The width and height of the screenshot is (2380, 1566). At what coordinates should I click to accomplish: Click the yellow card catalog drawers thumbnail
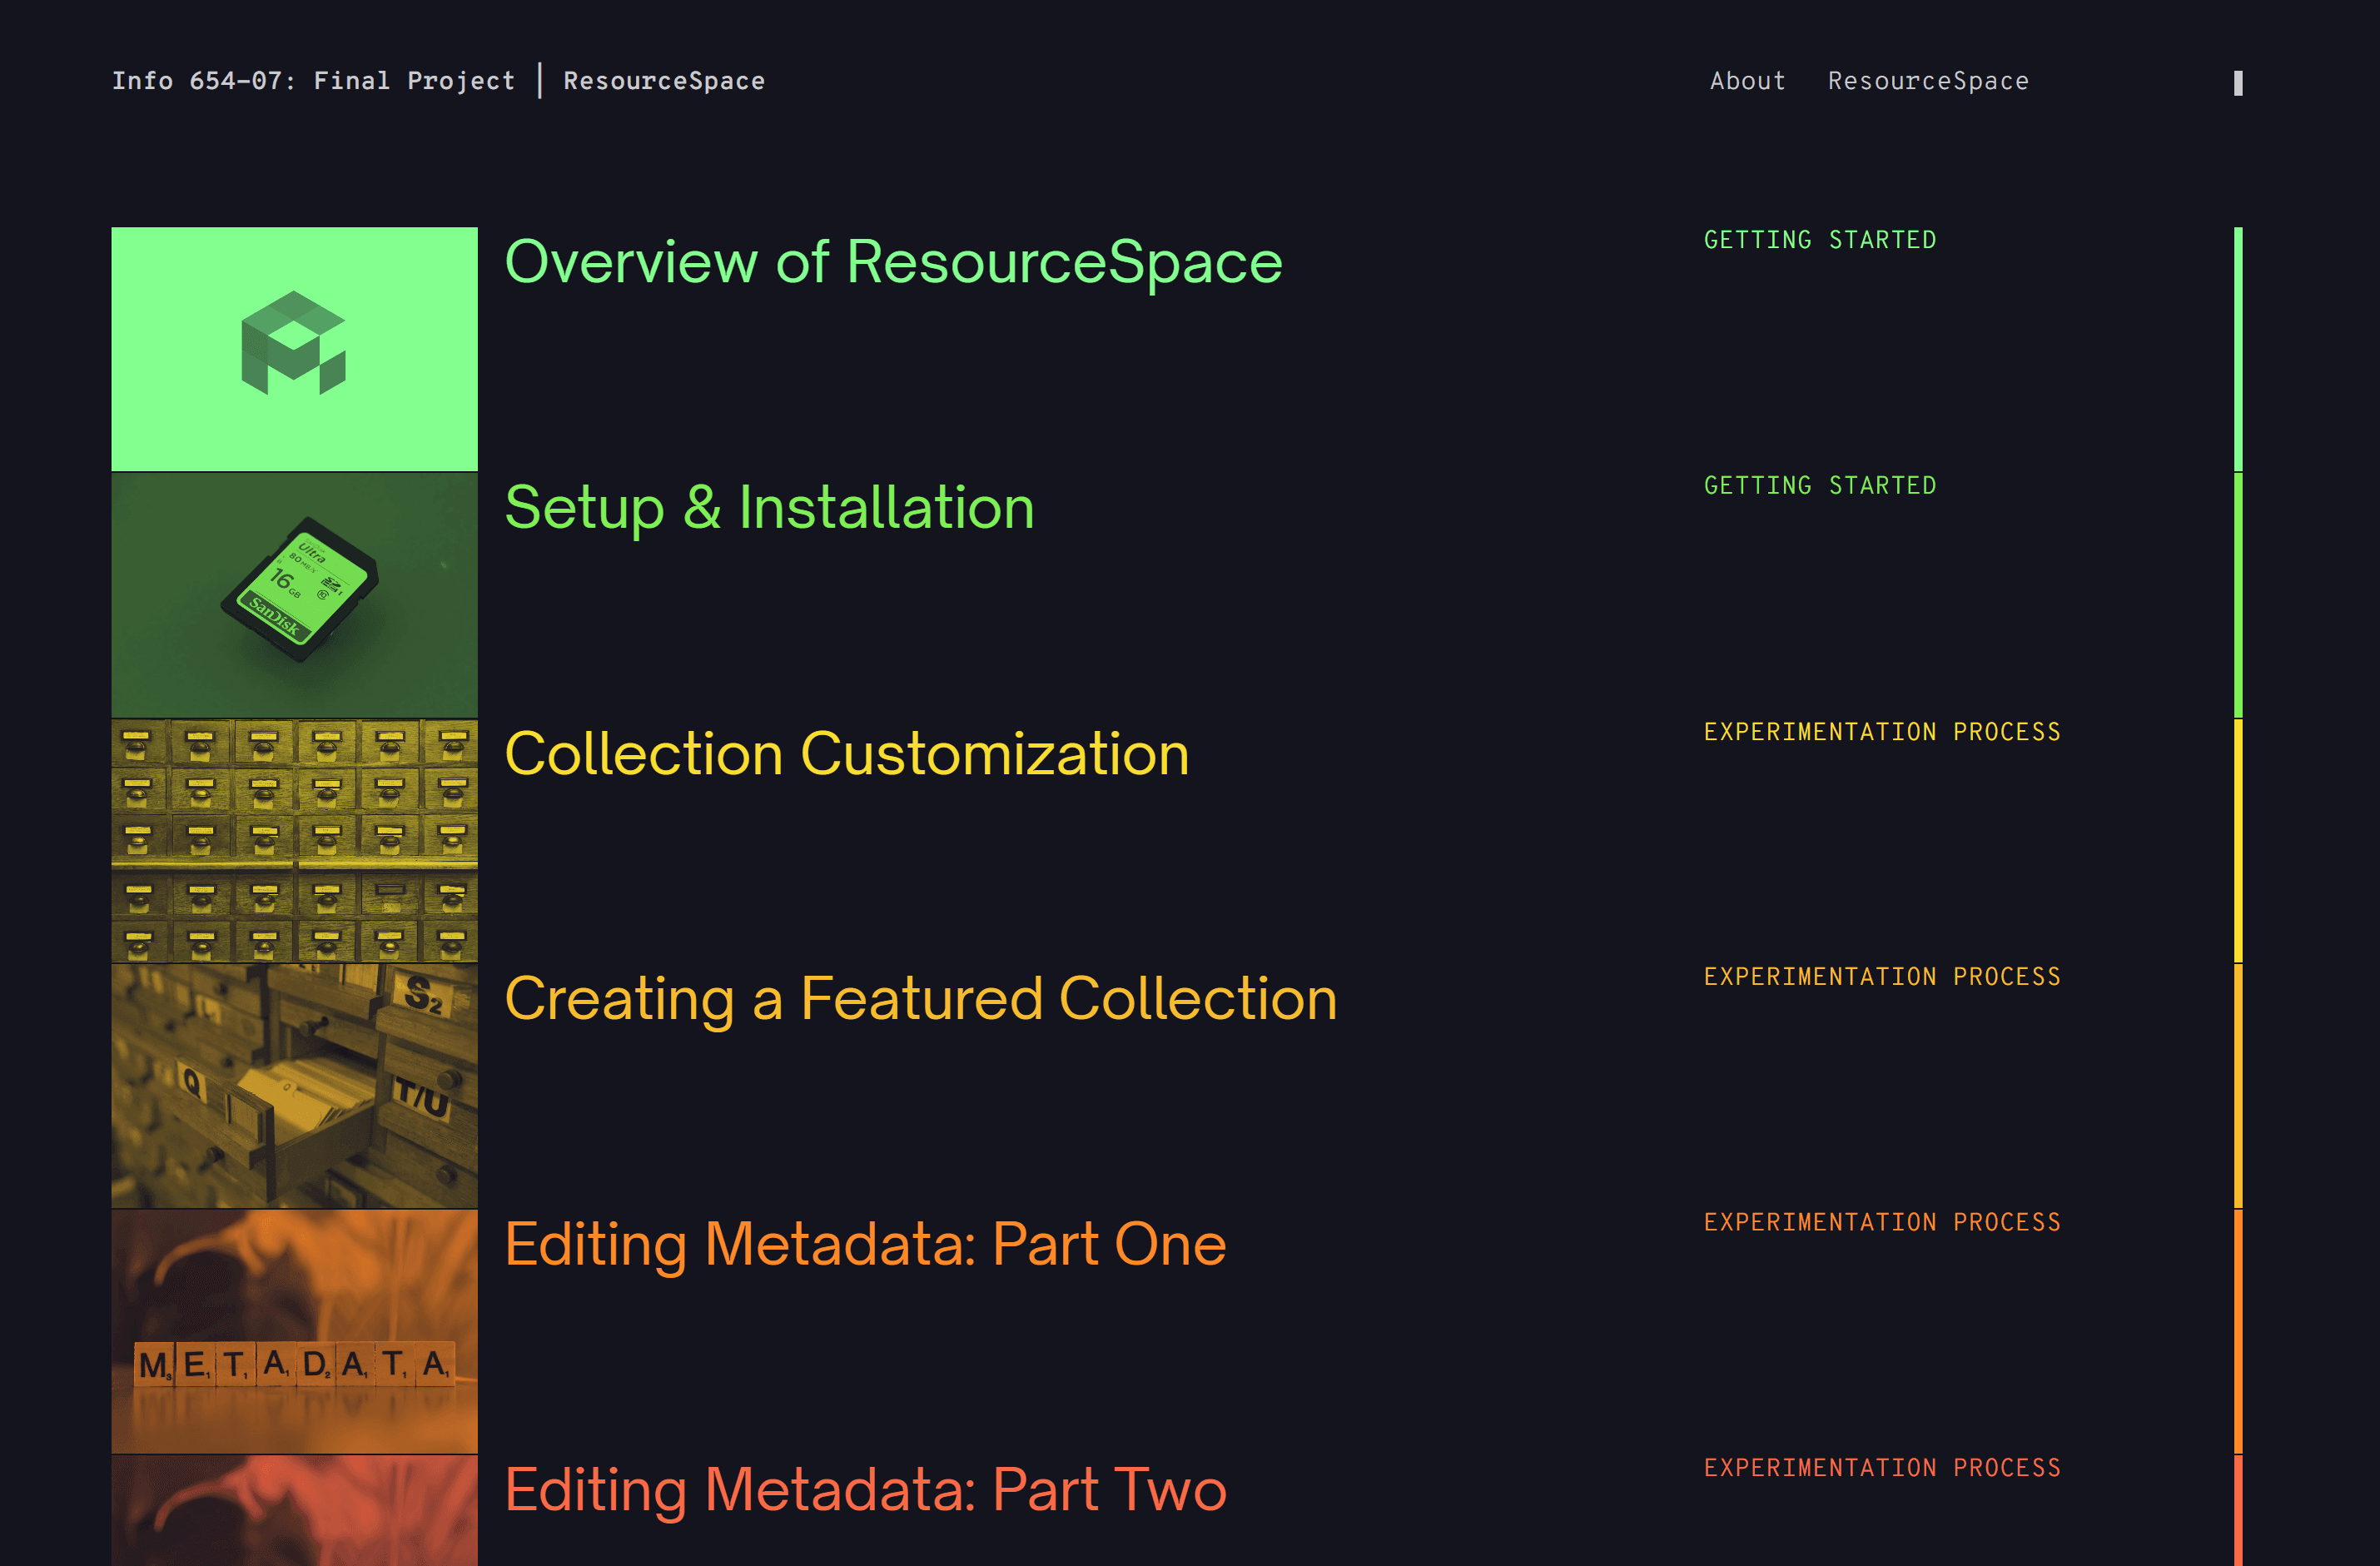coord(294,840)
